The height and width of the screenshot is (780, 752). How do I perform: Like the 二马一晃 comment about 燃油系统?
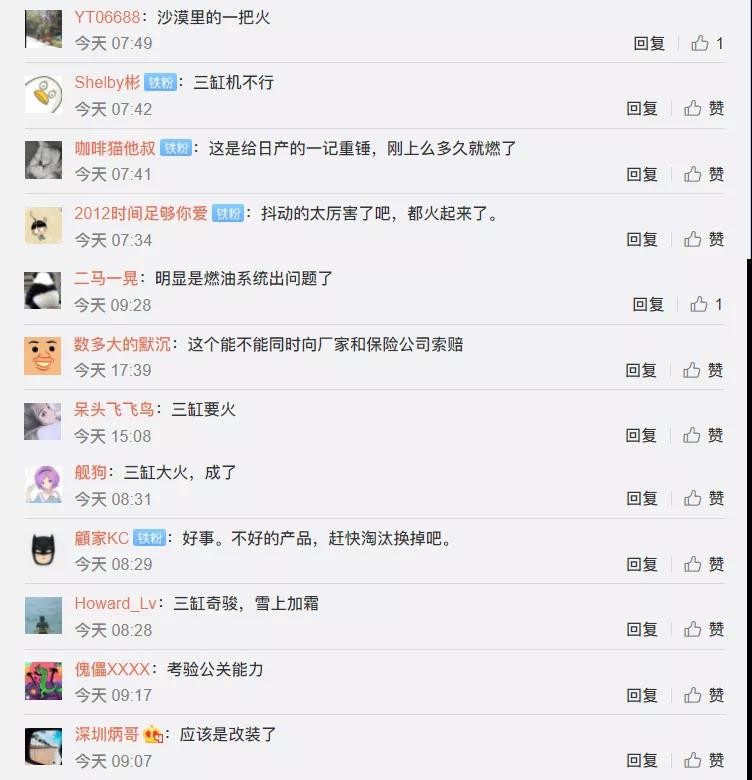(699, 304)
